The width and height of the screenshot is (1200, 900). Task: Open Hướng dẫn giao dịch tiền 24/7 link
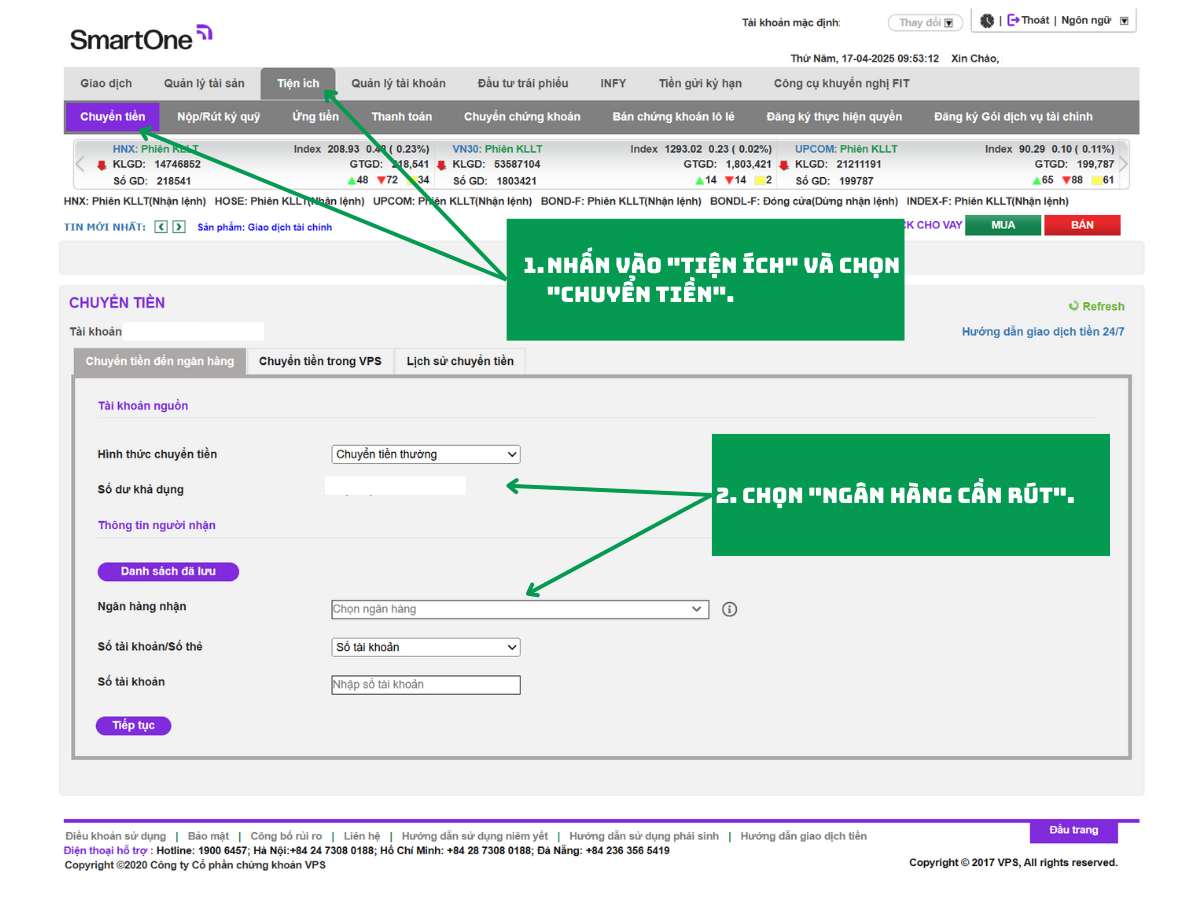pos(1043,332)
